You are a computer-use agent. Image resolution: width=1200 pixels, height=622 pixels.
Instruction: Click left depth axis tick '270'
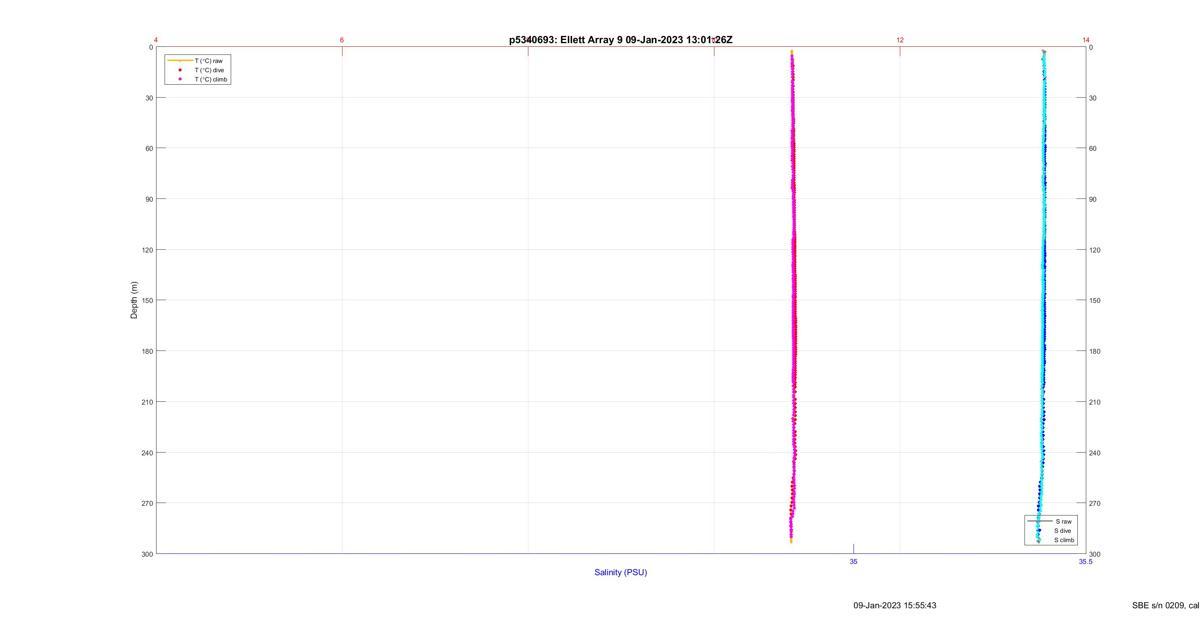coord(147,503)
